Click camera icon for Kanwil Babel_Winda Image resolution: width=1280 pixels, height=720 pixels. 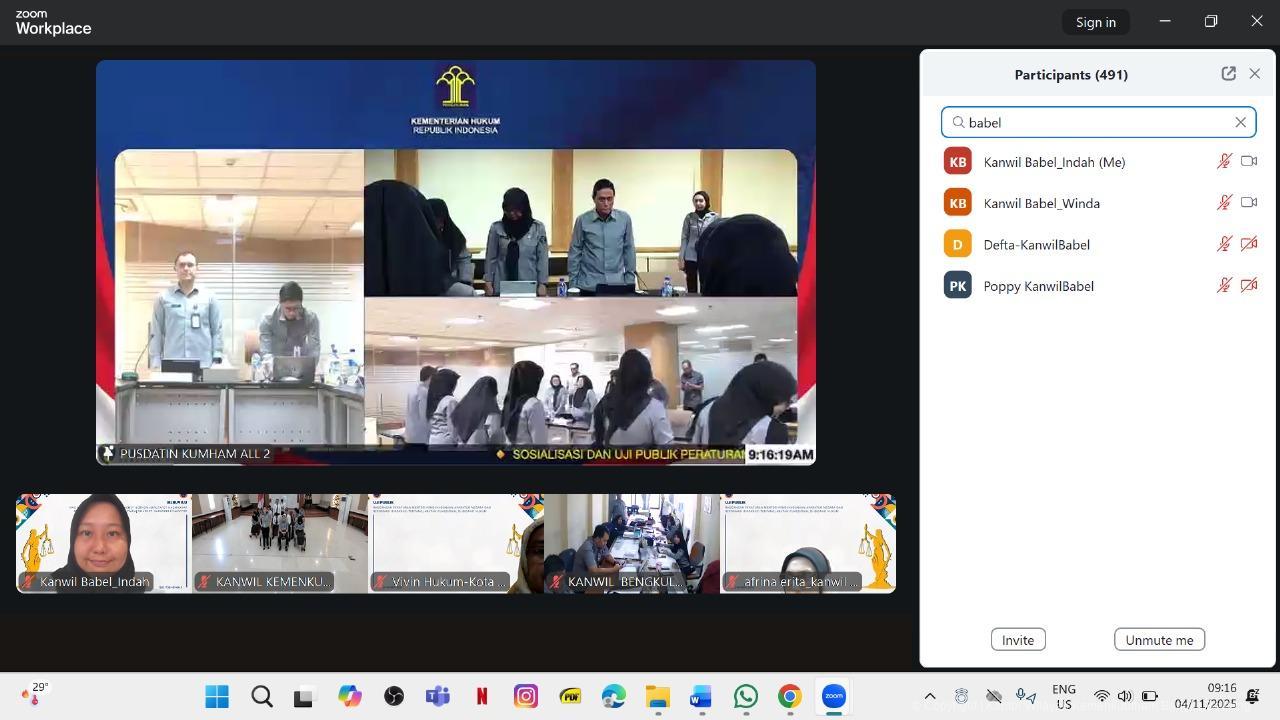point(1248,202)
